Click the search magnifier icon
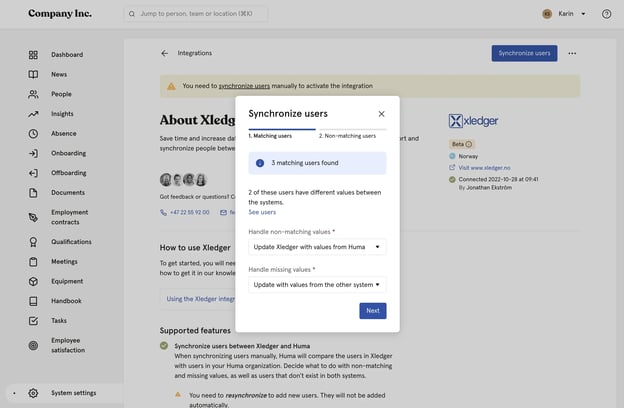The image size is (624, 408). point(132,14)
